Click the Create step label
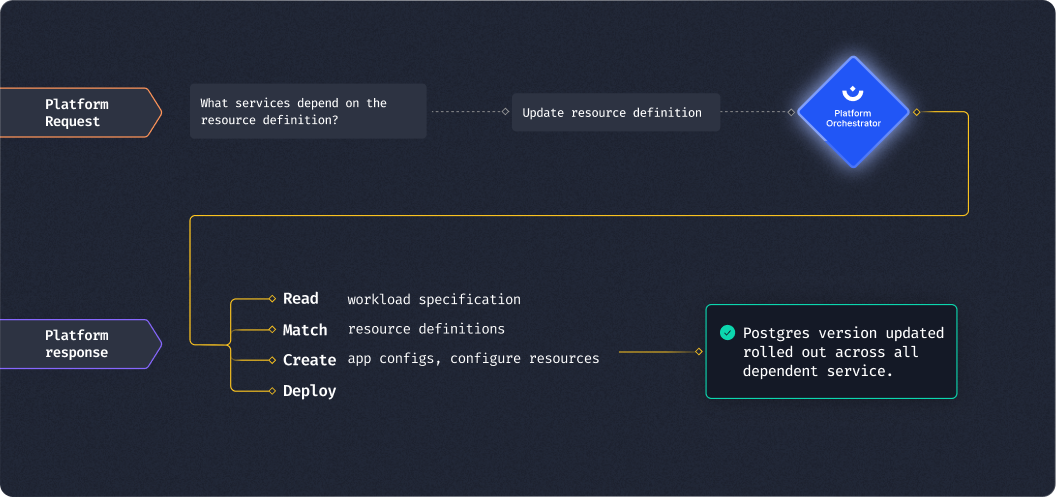The image size is (1056, 497). pos(309,360)
